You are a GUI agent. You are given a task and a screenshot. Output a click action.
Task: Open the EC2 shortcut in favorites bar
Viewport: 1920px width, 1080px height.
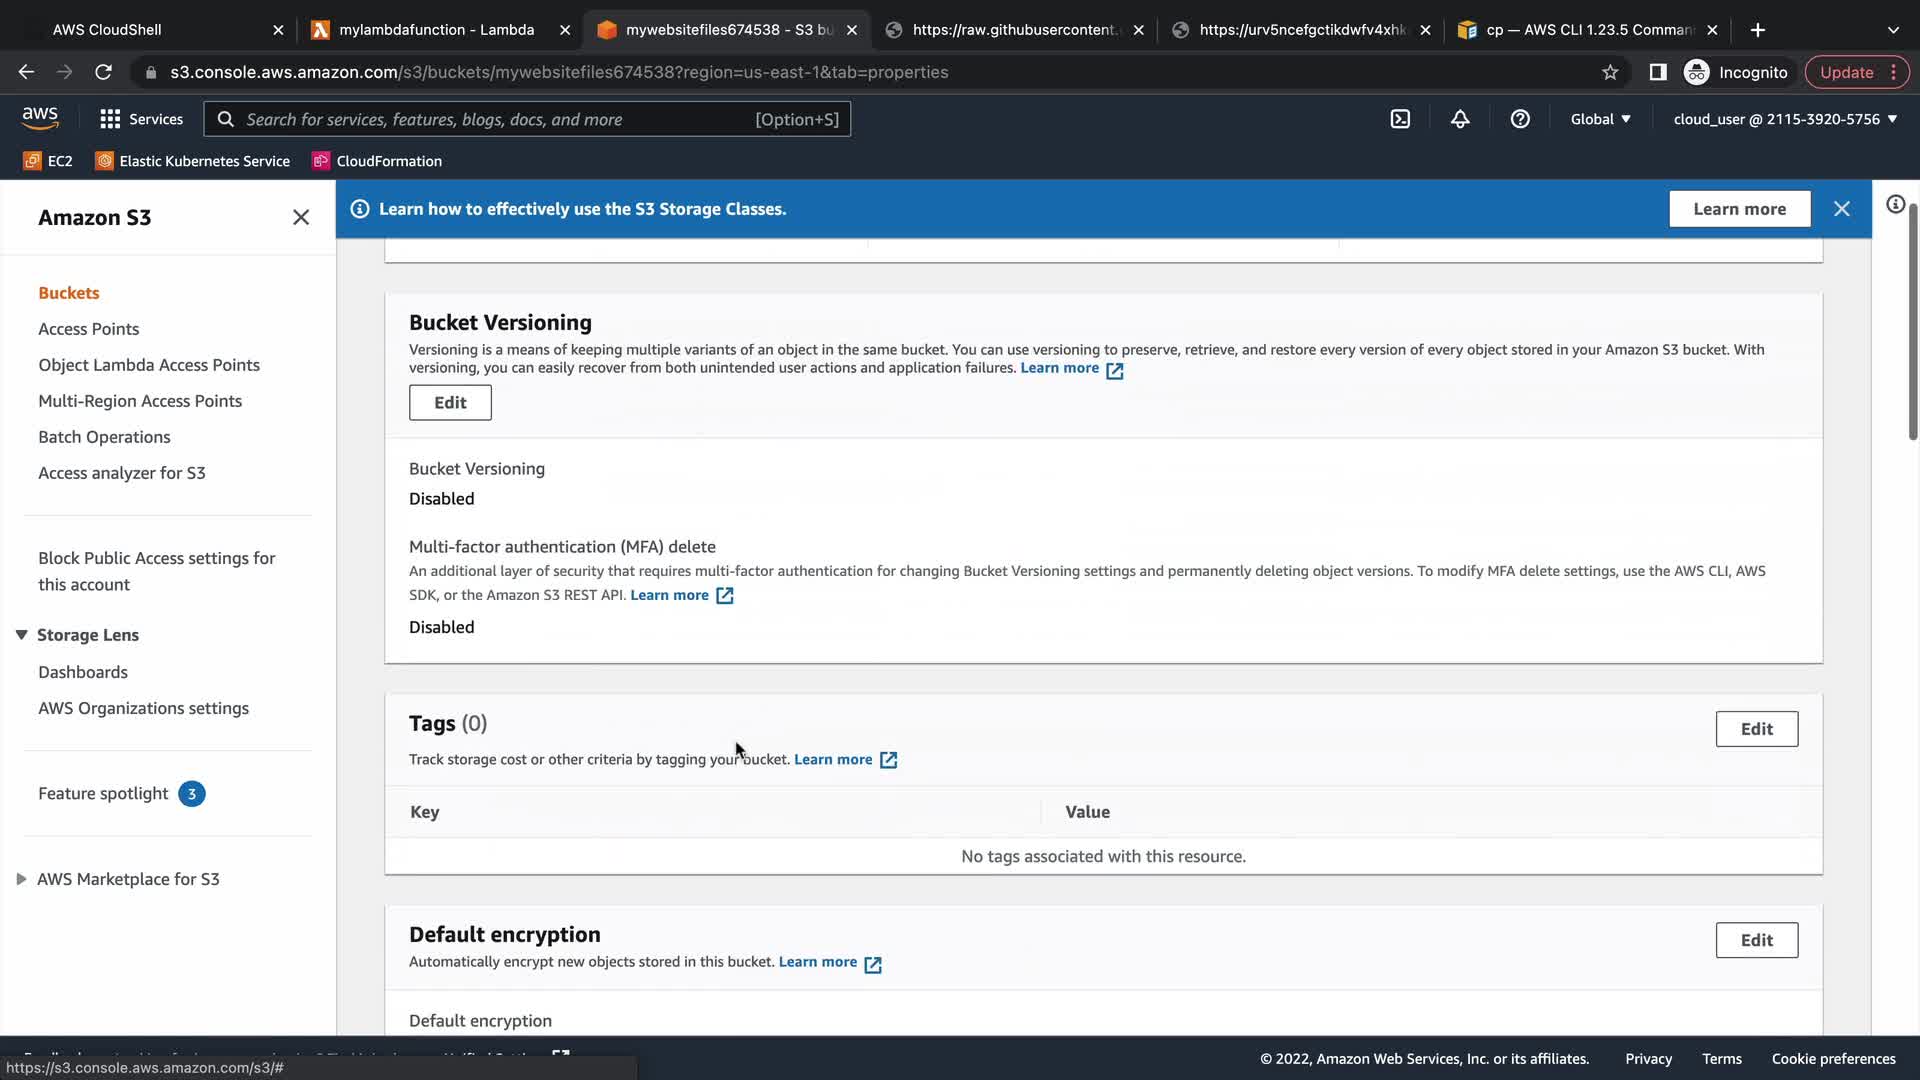[48, 161]
